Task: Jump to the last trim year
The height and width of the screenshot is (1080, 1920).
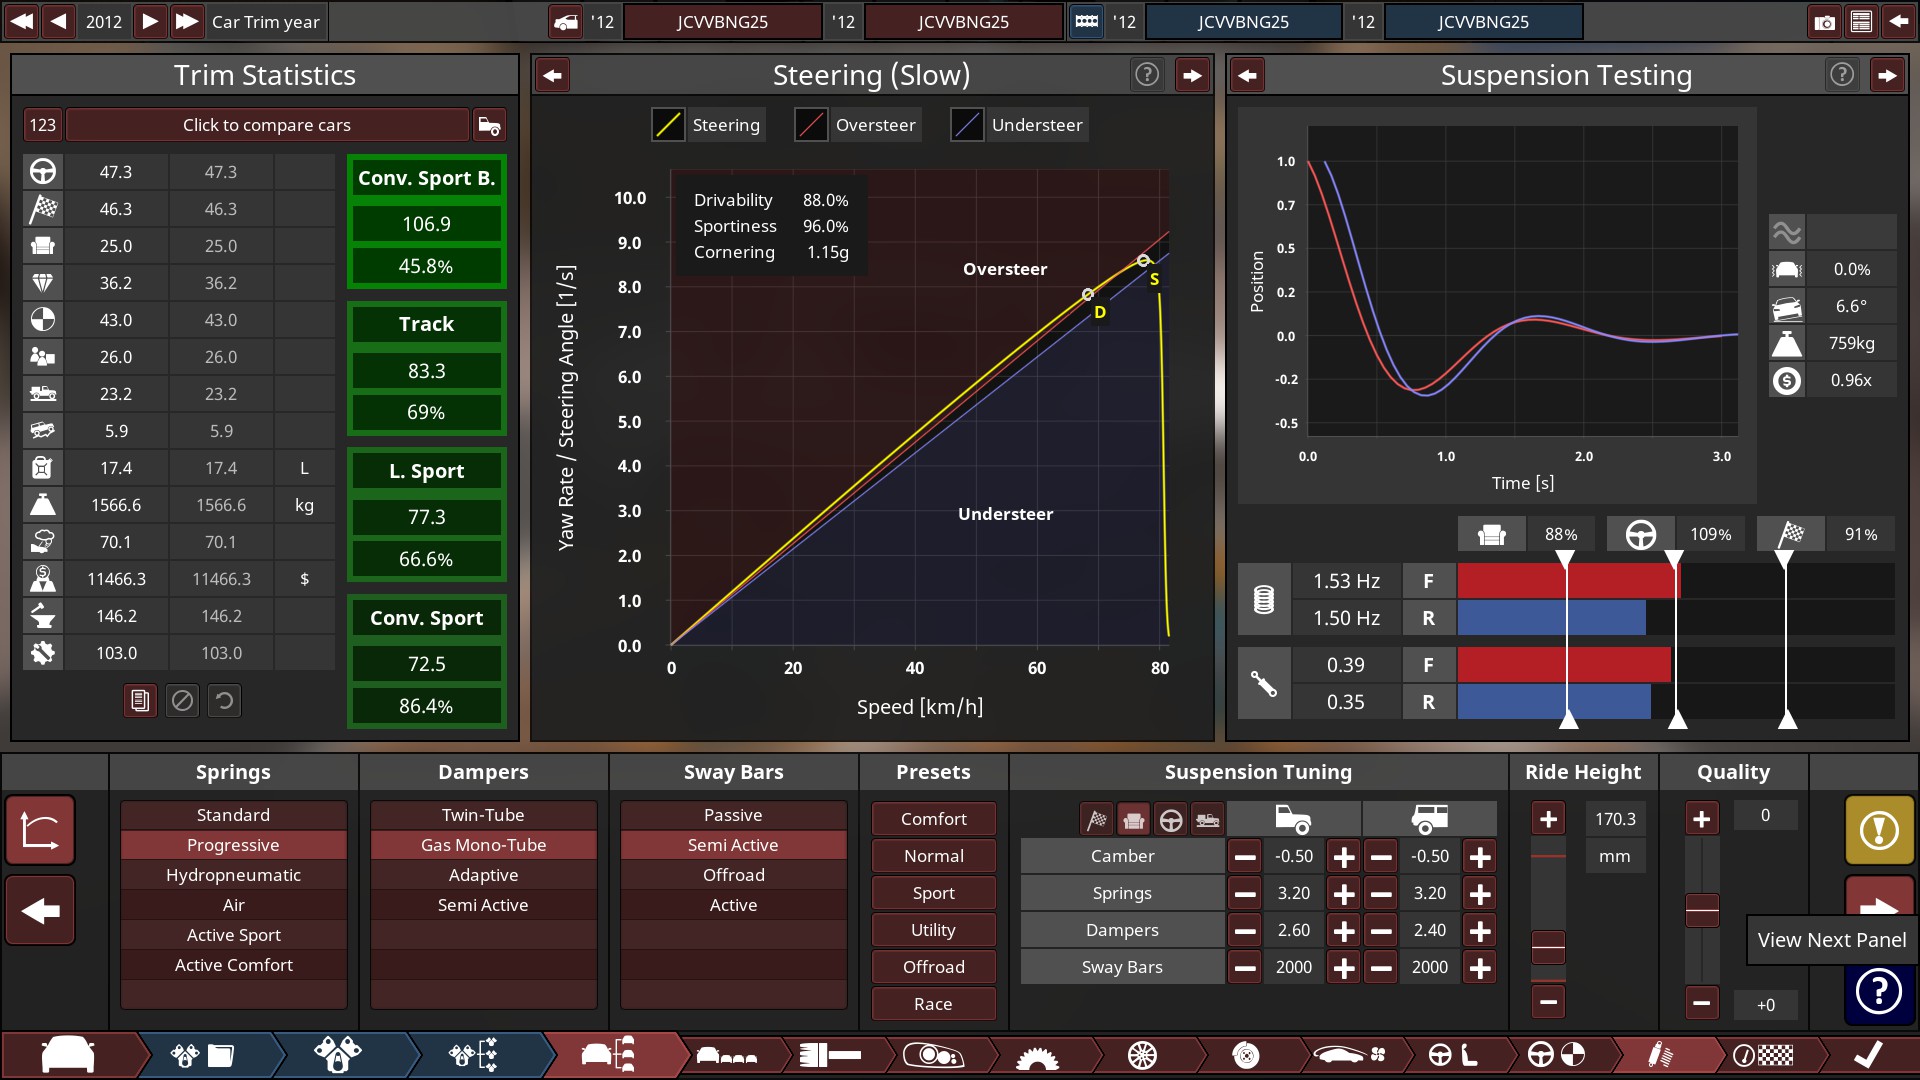Action: pyautogui.click(x=186, y=21)
